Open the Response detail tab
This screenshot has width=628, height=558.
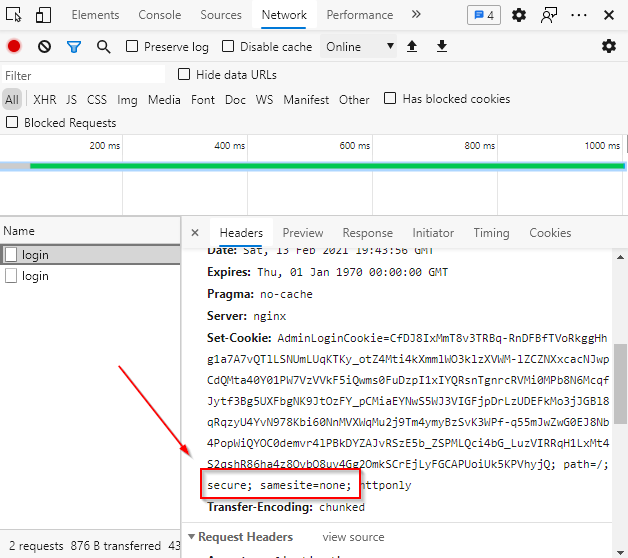coord(368,233)
